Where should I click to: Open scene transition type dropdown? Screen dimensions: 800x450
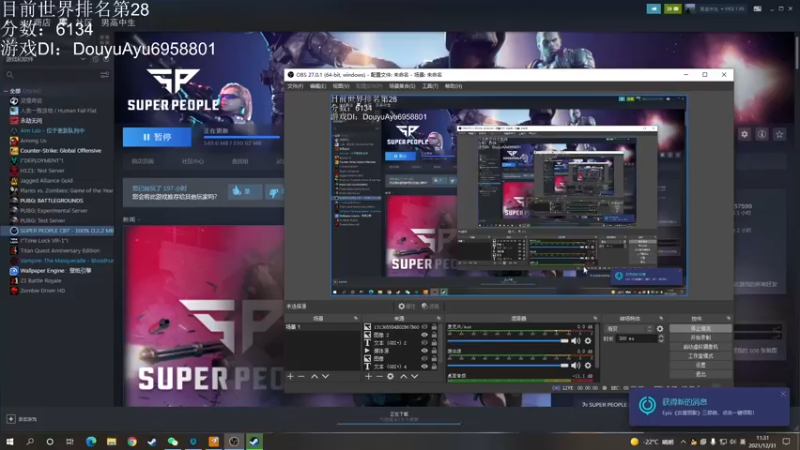point(628,329)
